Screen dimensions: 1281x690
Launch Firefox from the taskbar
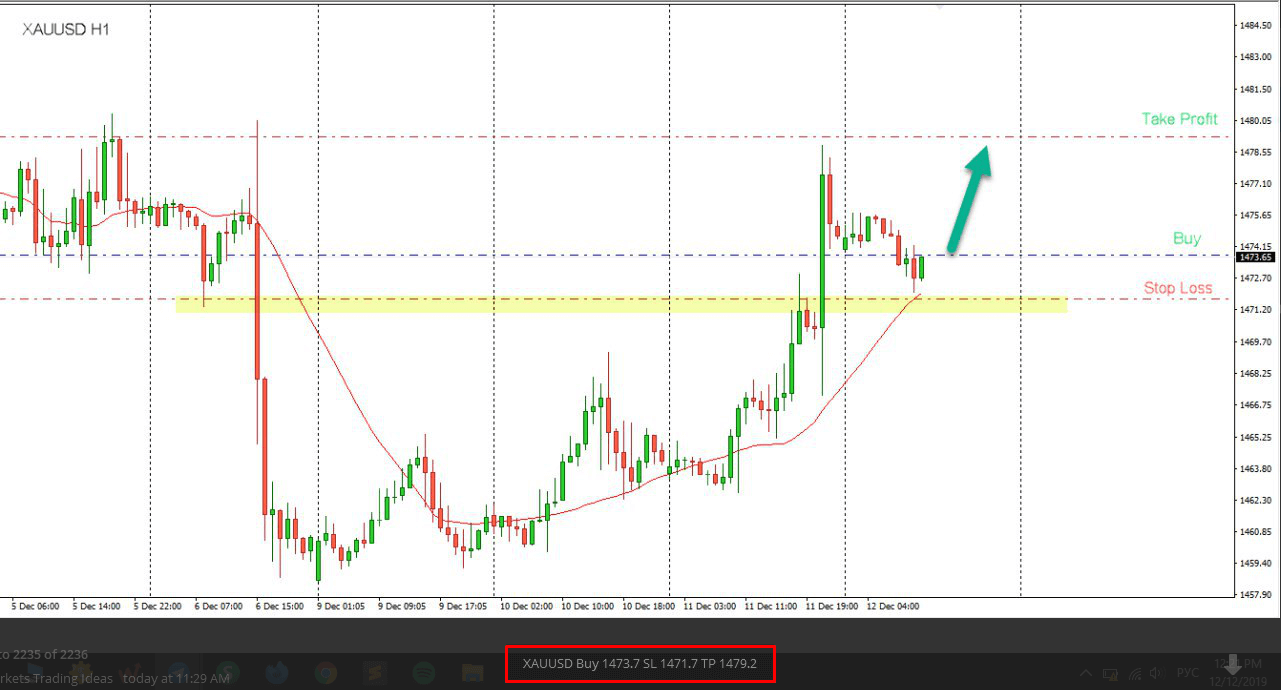pyautogui.click(x=276, y=673)
